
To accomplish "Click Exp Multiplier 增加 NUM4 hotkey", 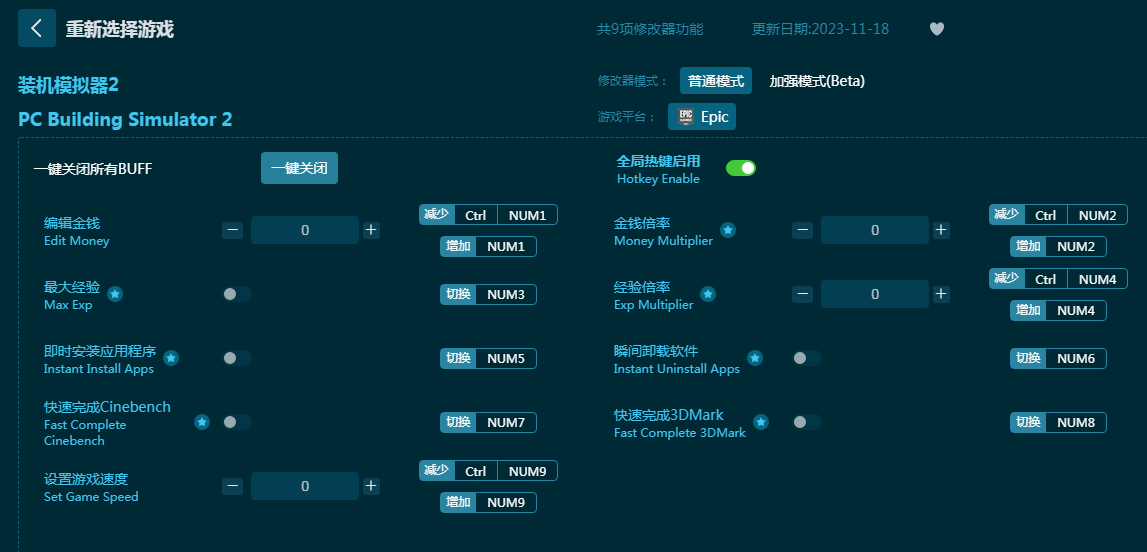I will coord(1058,310).
